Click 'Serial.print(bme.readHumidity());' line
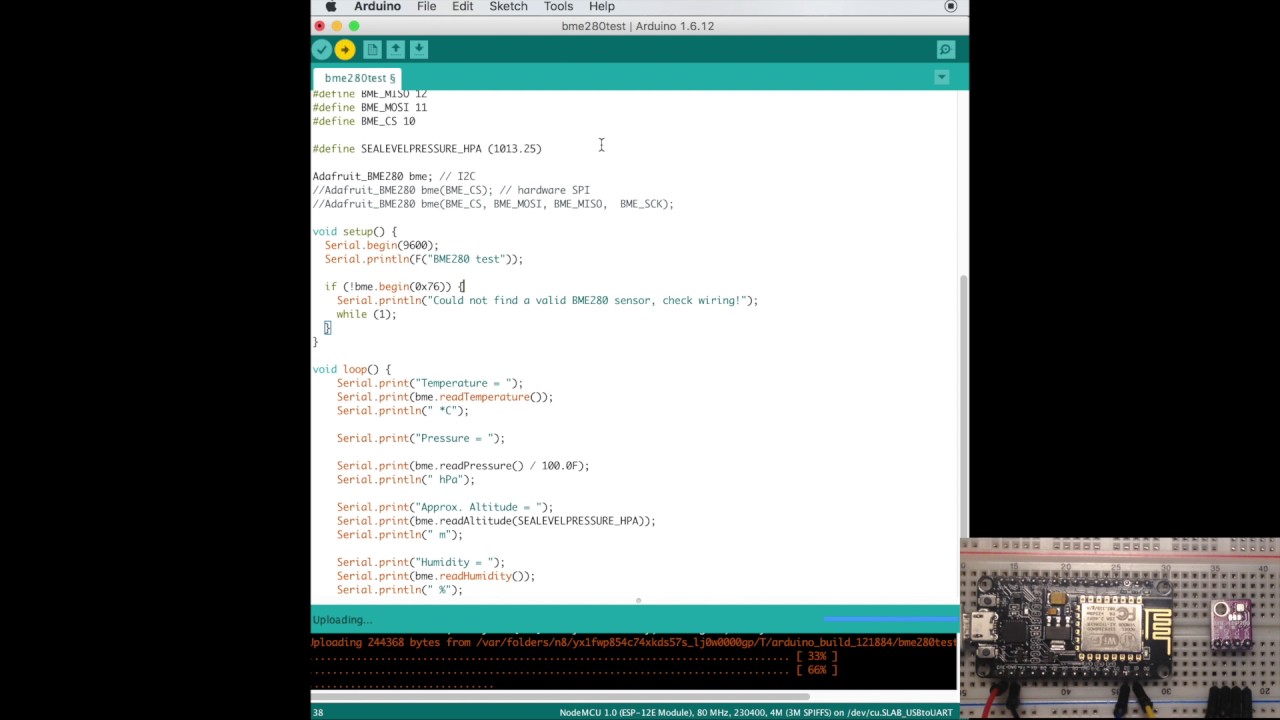Image resolution: width=1280 pixels, height=720 pixels. (x=435, y=576)
